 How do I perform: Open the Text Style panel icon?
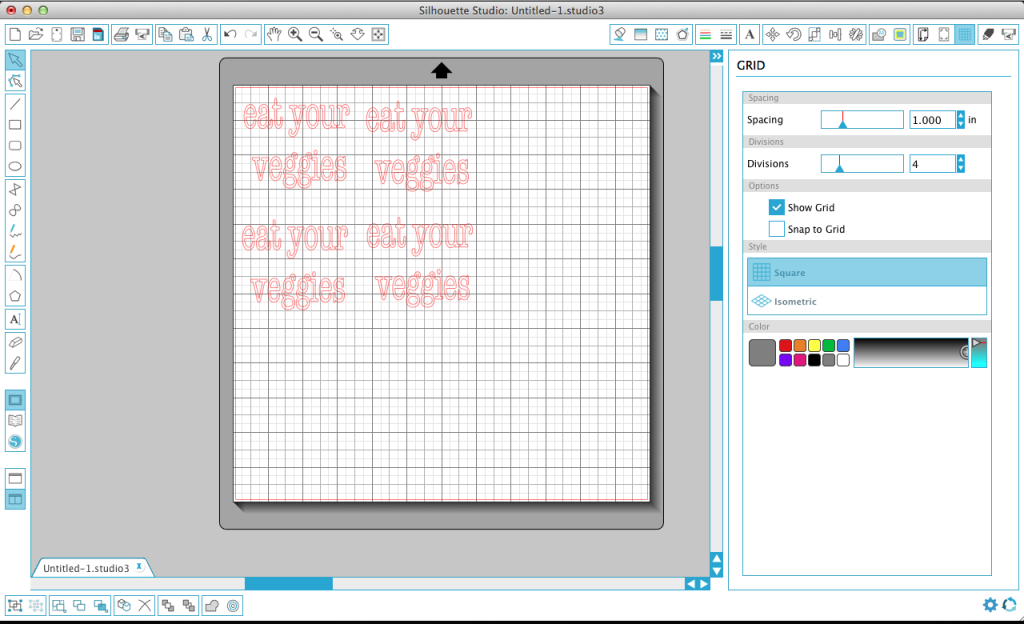pyautogui.click(x=750, y=35)
